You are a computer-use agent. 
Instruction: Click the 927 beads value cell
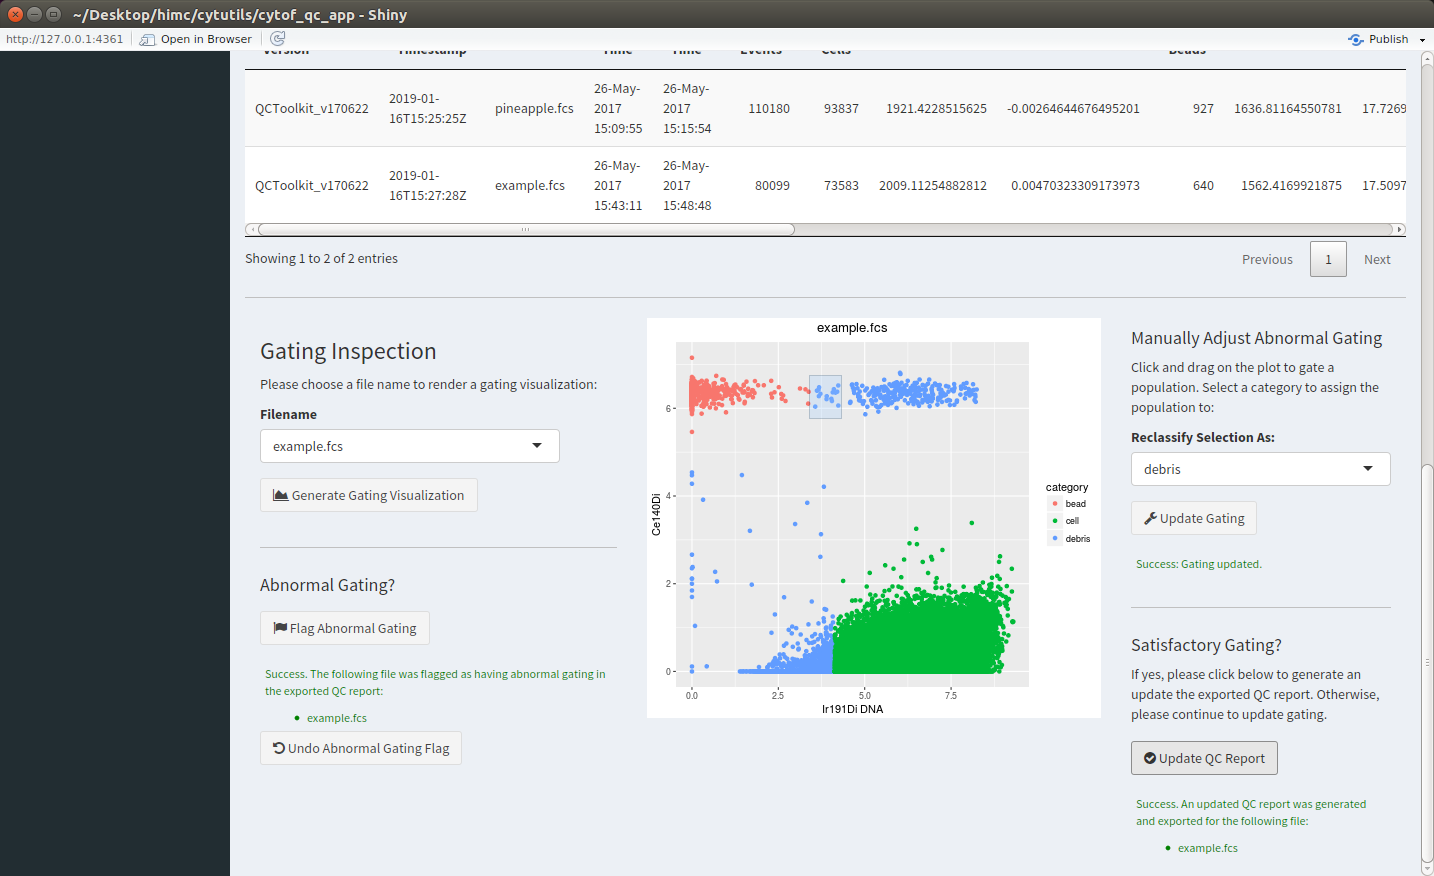click(1203, 108)
